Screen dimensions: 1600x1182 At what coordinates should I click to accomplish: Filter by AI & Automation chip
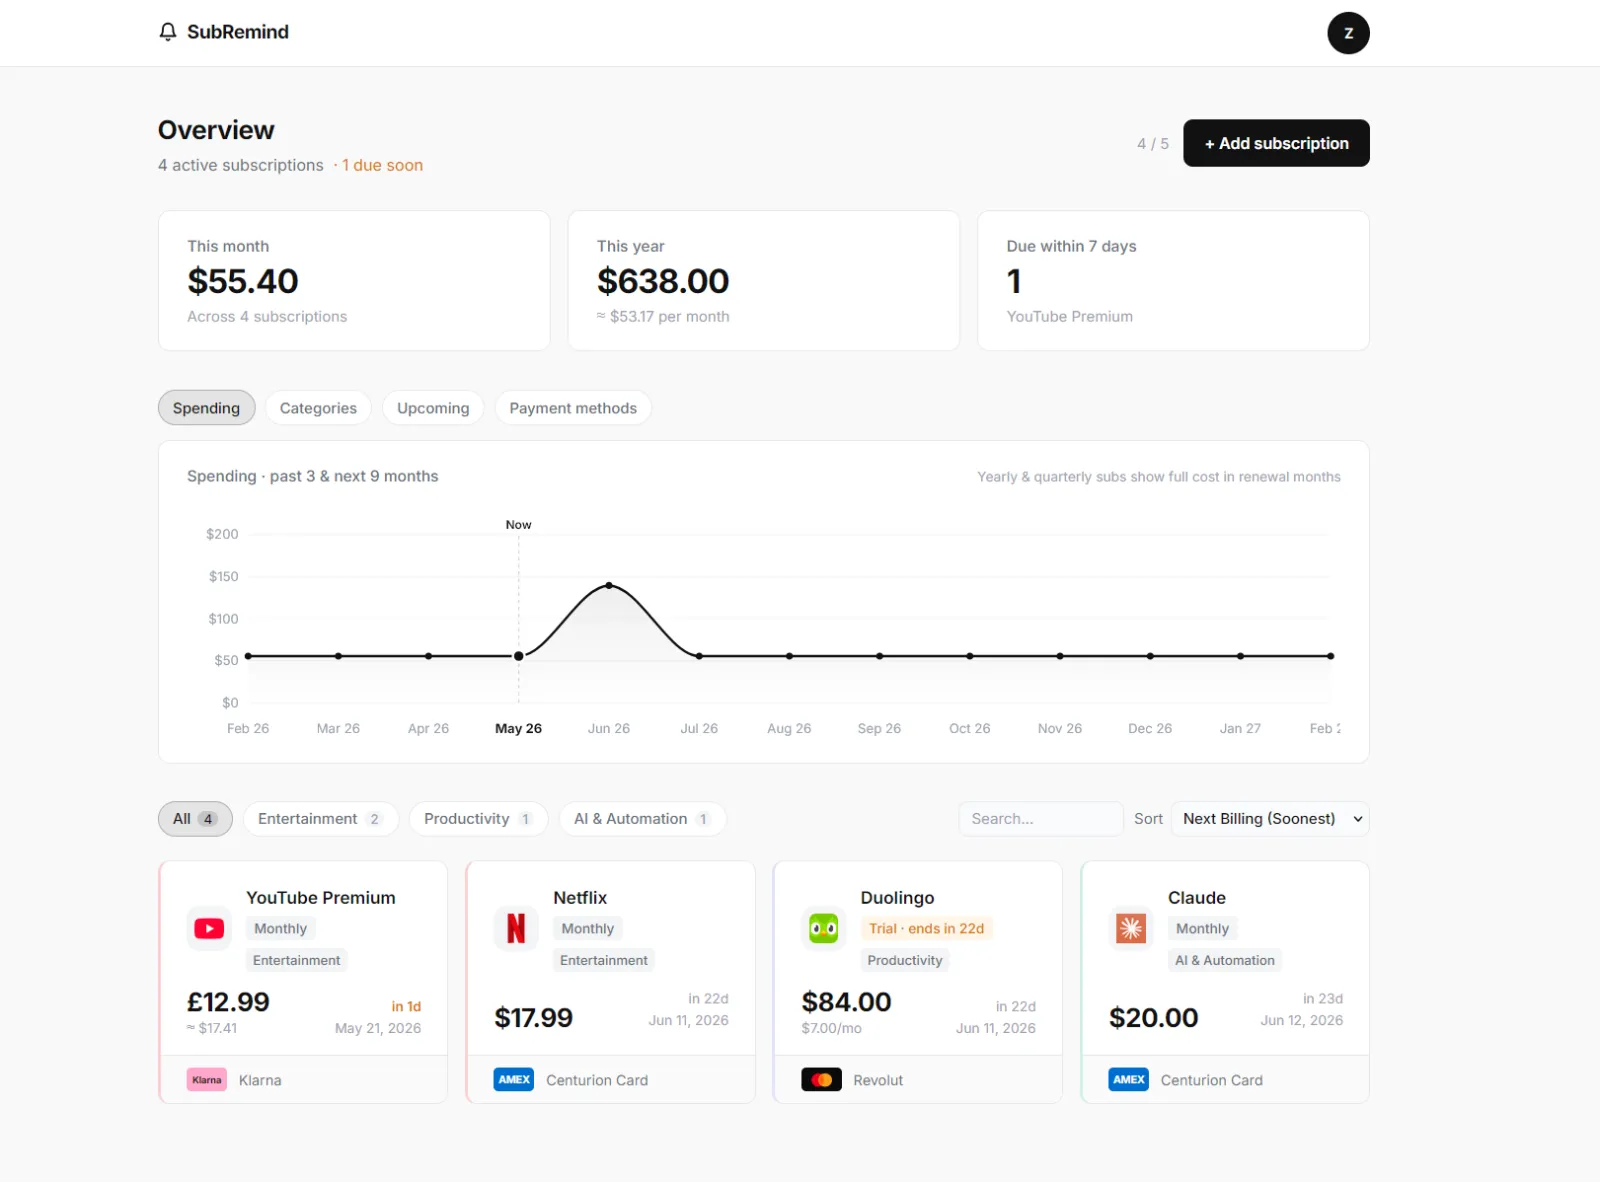[x=642, y=819]
